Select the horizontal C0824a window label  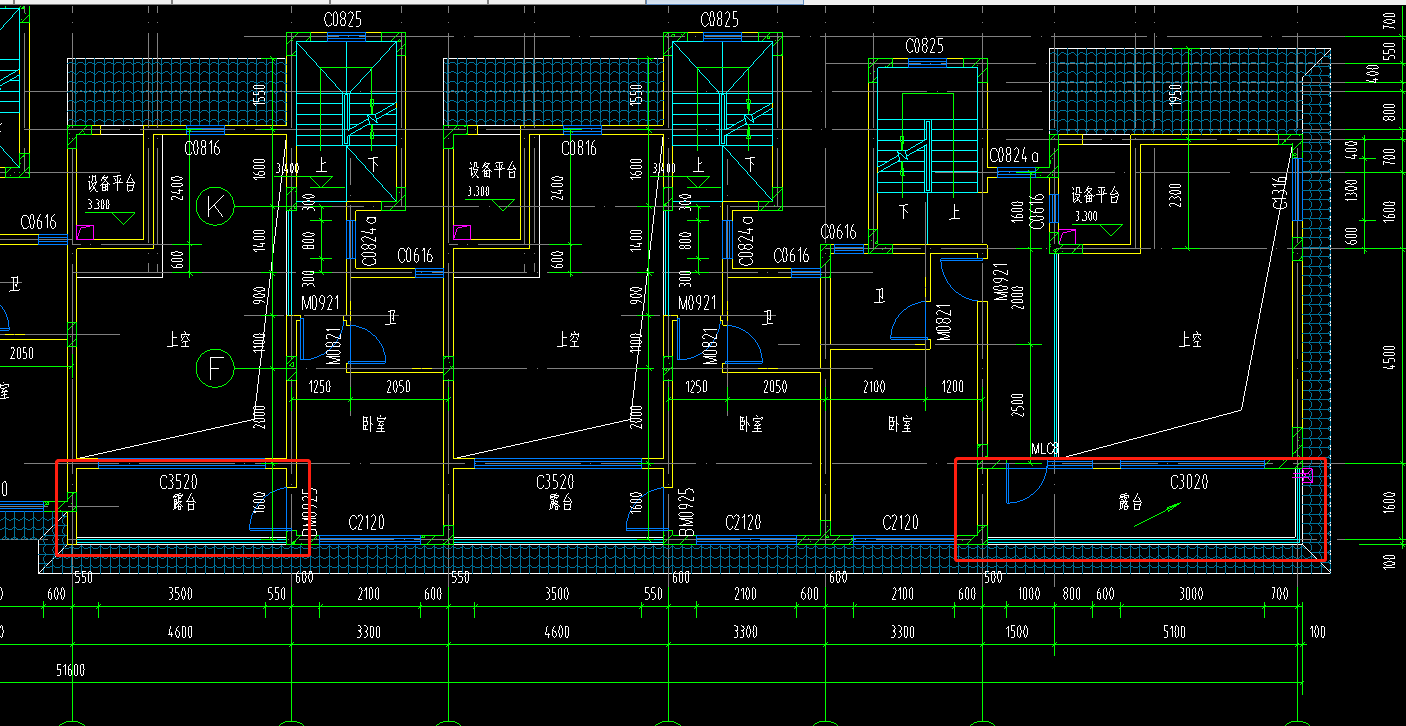pyautogui.click(x=1016, y=156)
